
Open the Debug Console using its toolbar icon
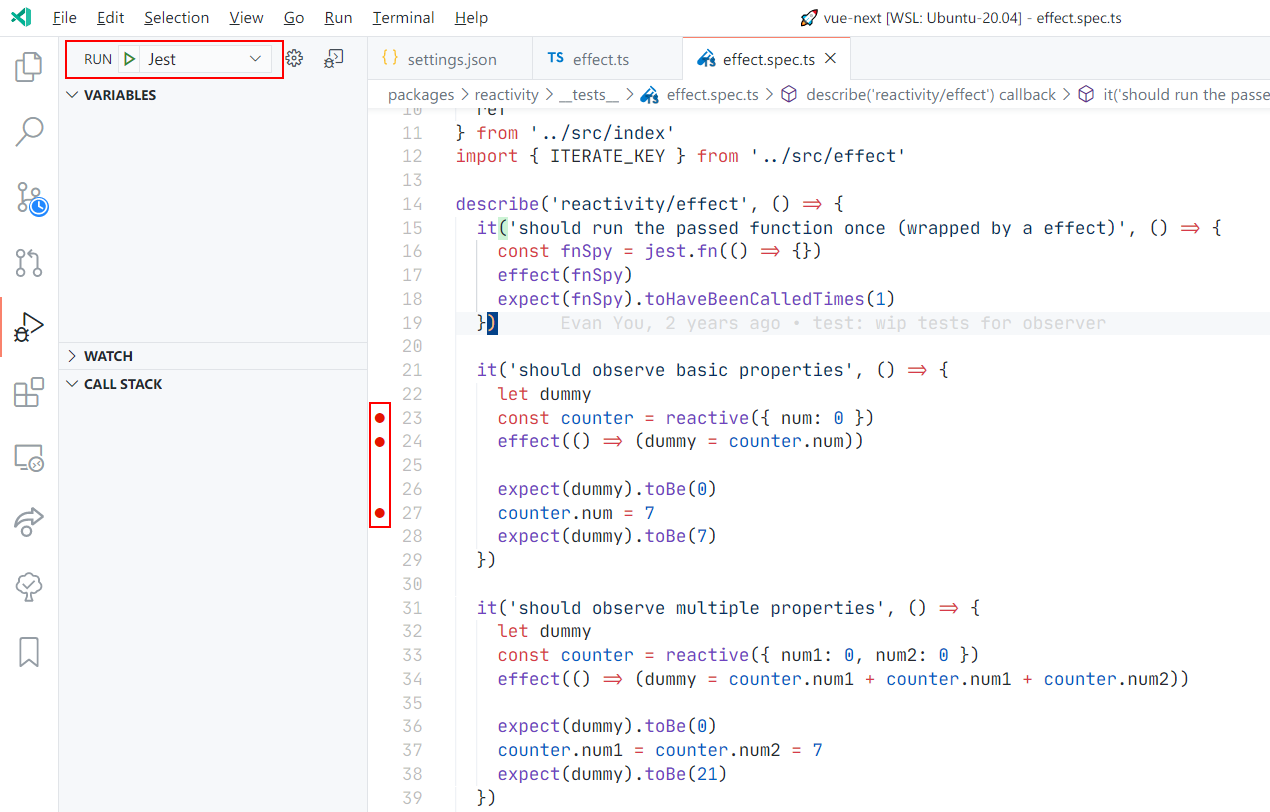(x=332, y=58)
